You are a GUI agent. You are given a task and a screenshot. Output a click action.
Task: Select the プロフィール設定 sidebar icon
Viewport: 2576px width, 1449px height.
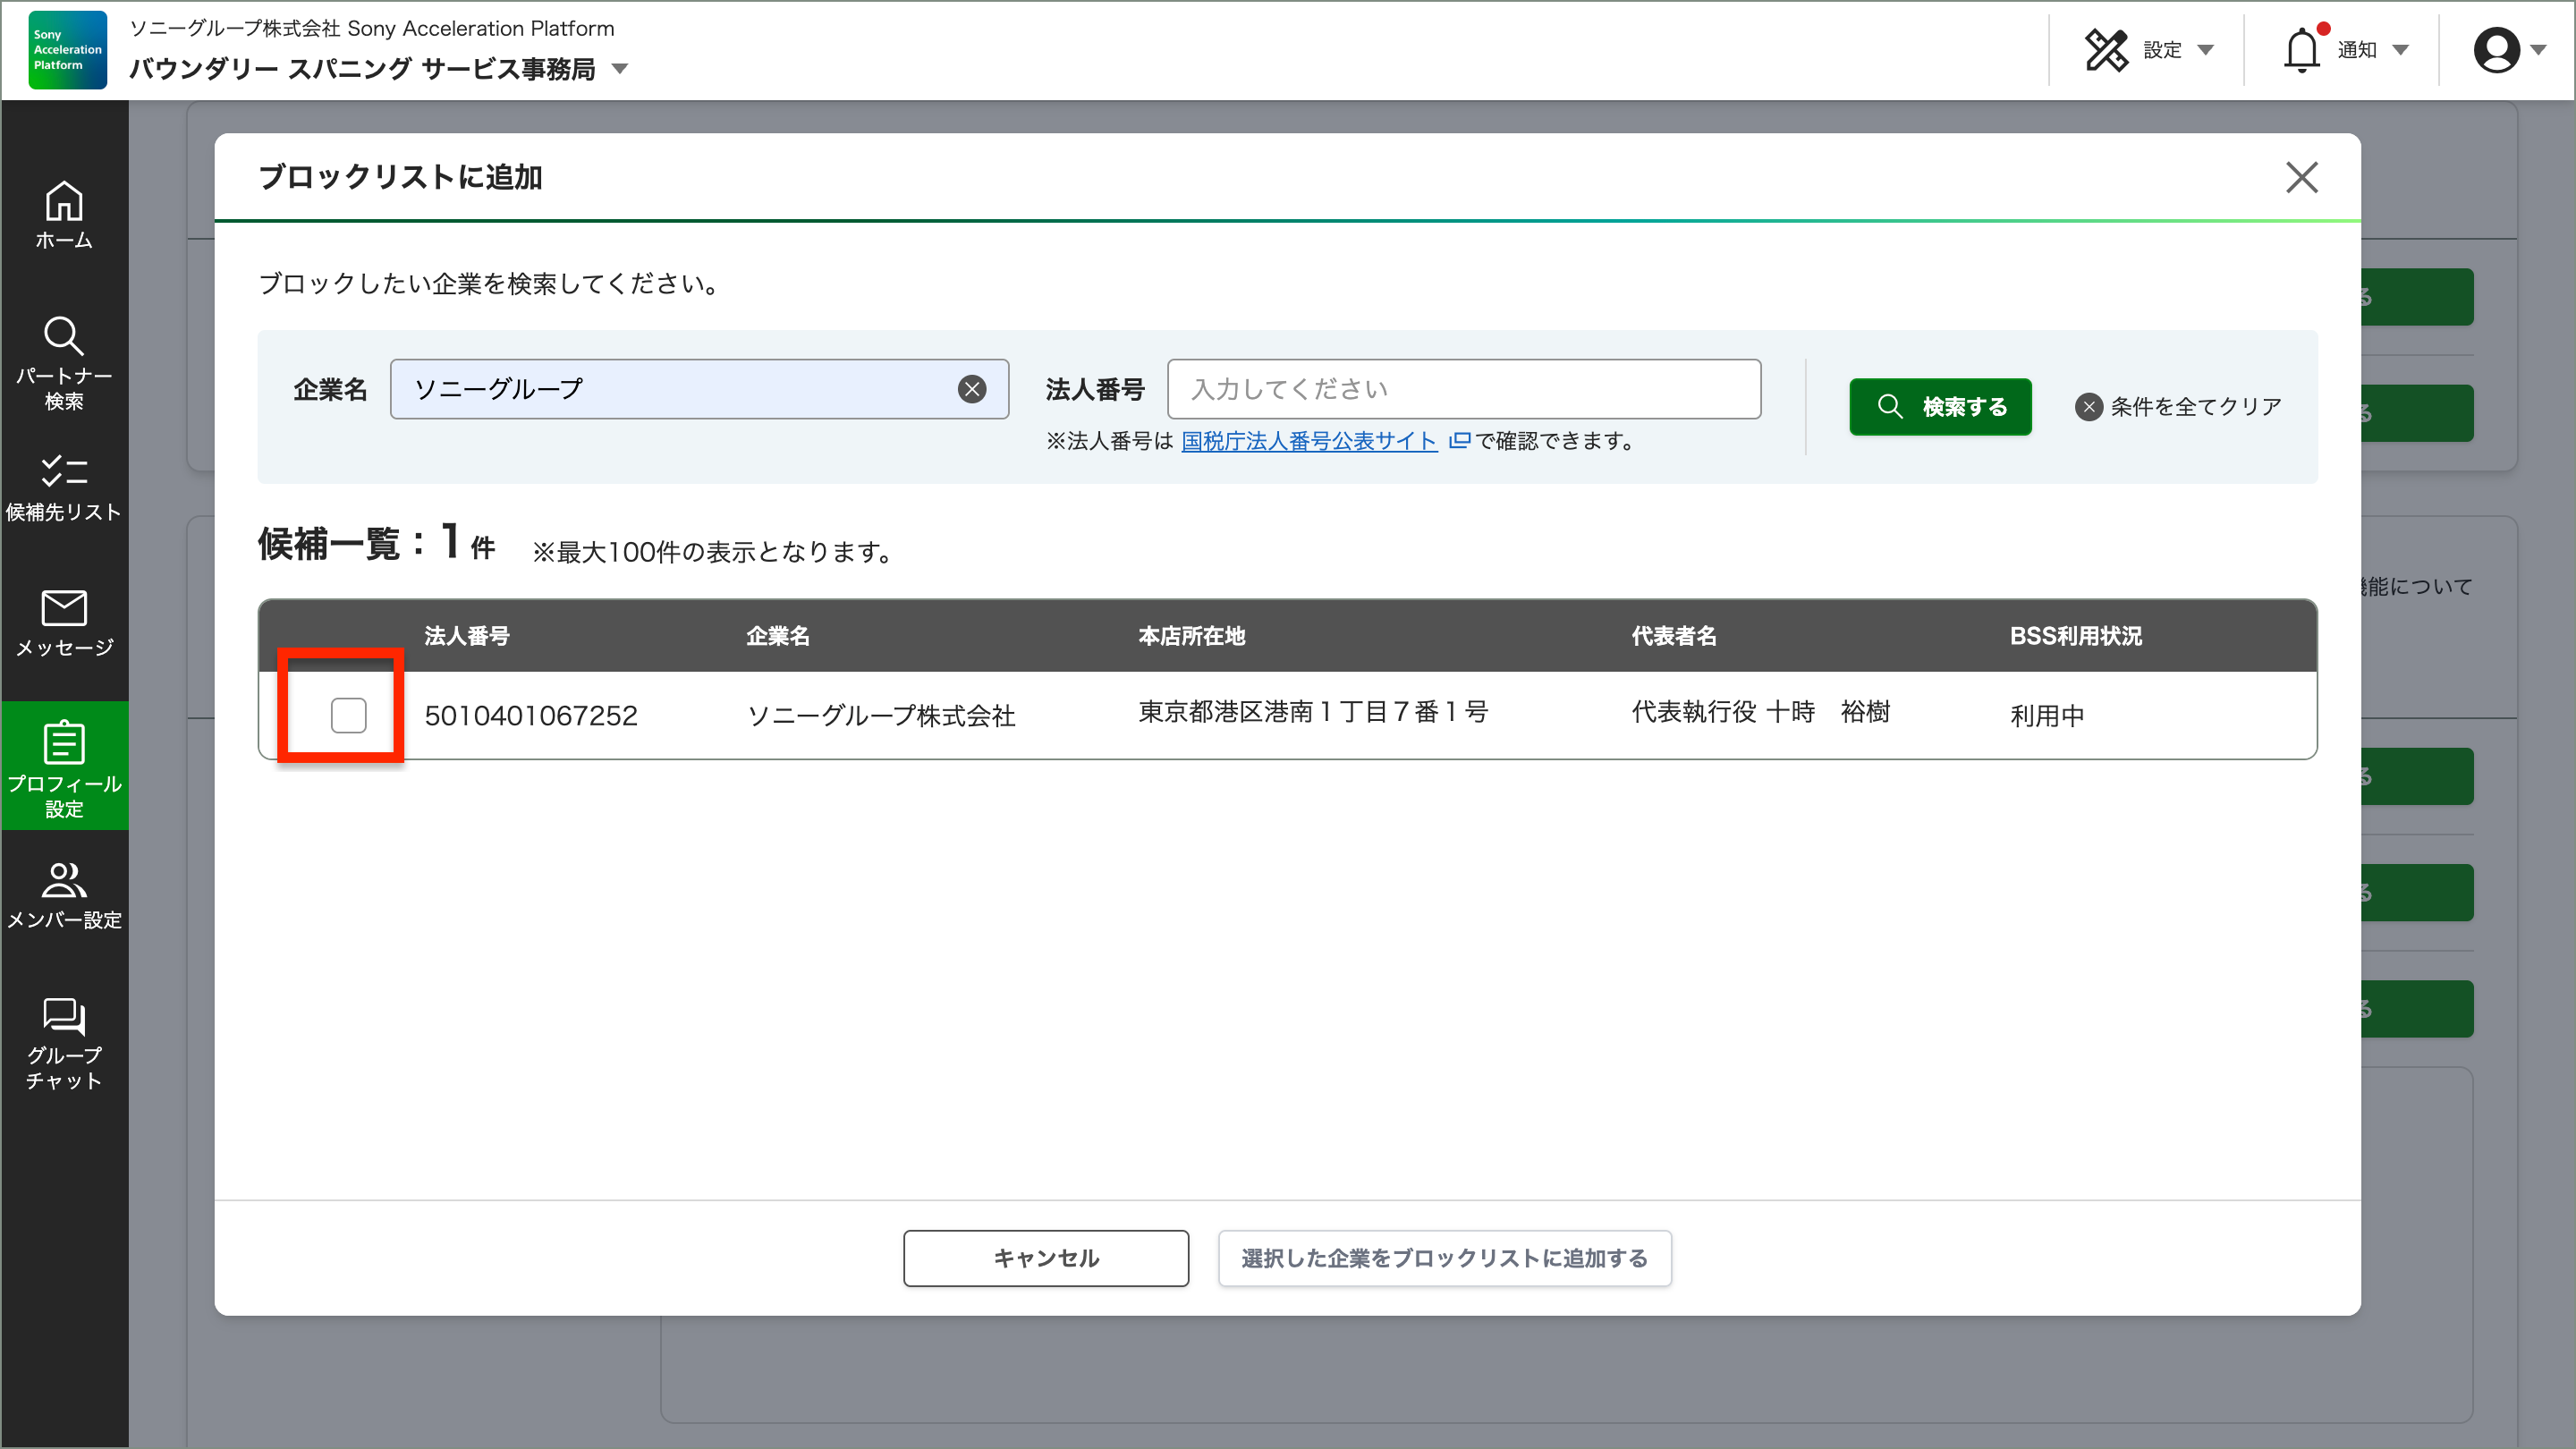[64, 765]
